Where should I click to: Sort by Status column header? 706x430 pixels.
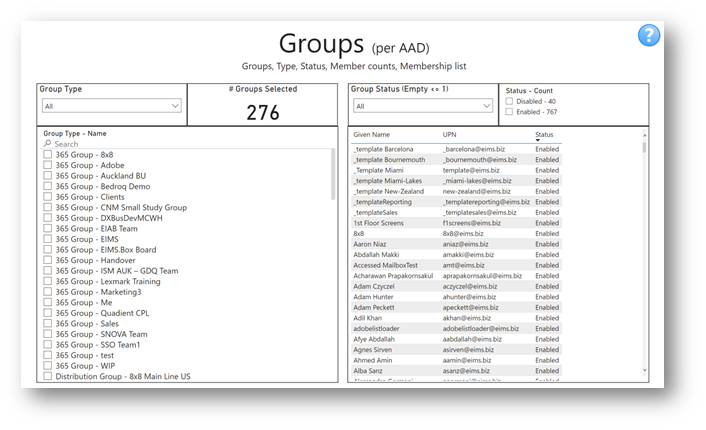(544, 135)
